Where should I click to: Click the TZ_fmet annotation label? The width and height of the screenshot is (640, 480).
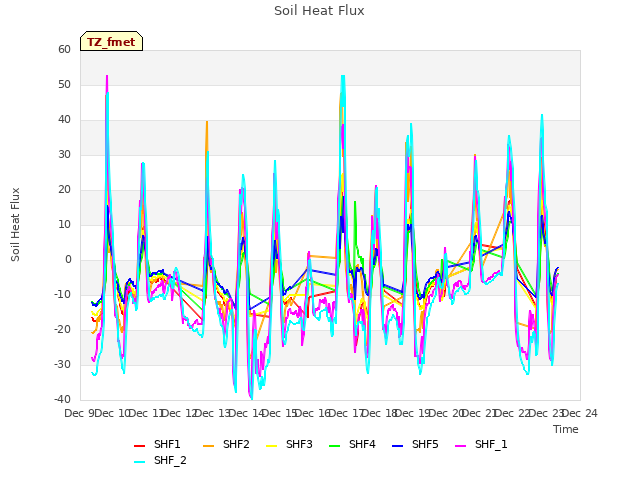pyautogui.click(x=111, y=42)
